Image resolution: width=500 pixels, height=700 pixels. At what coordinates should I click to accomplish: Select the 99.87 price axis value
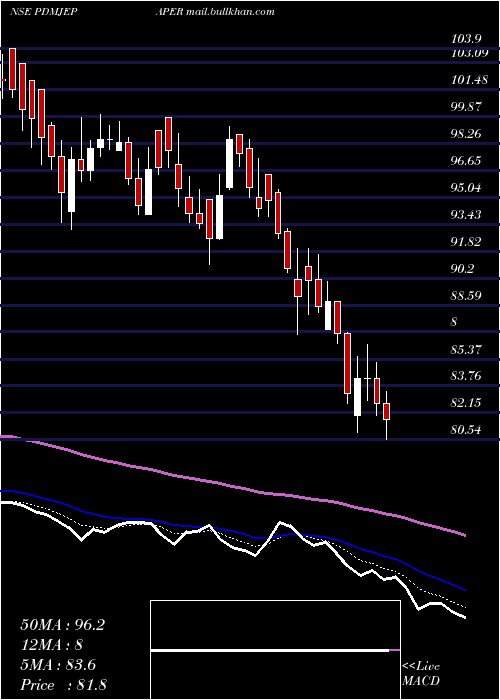pos(467,107)
